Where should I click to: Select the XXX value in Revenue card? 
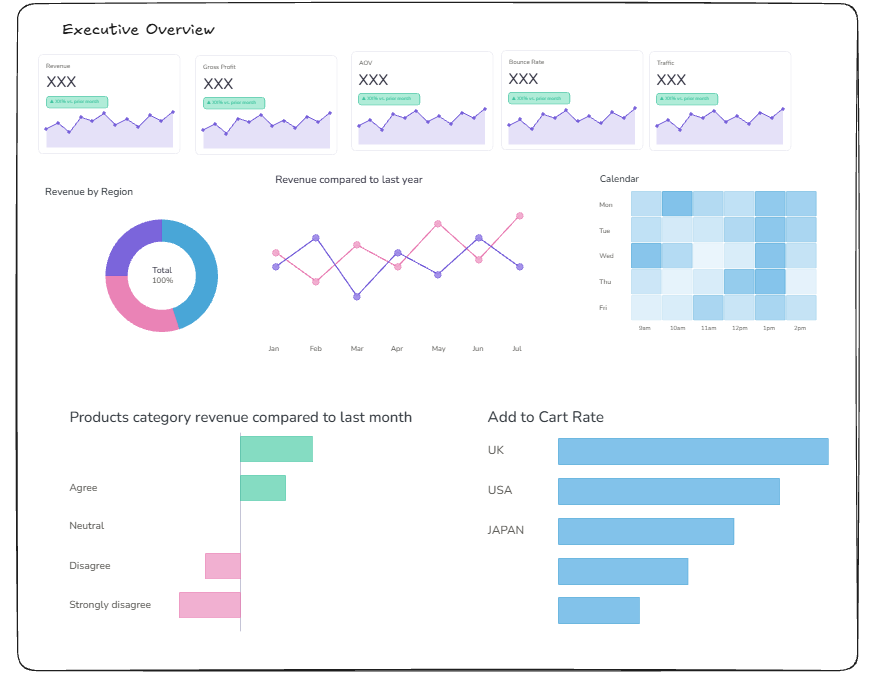coord(61,82)
